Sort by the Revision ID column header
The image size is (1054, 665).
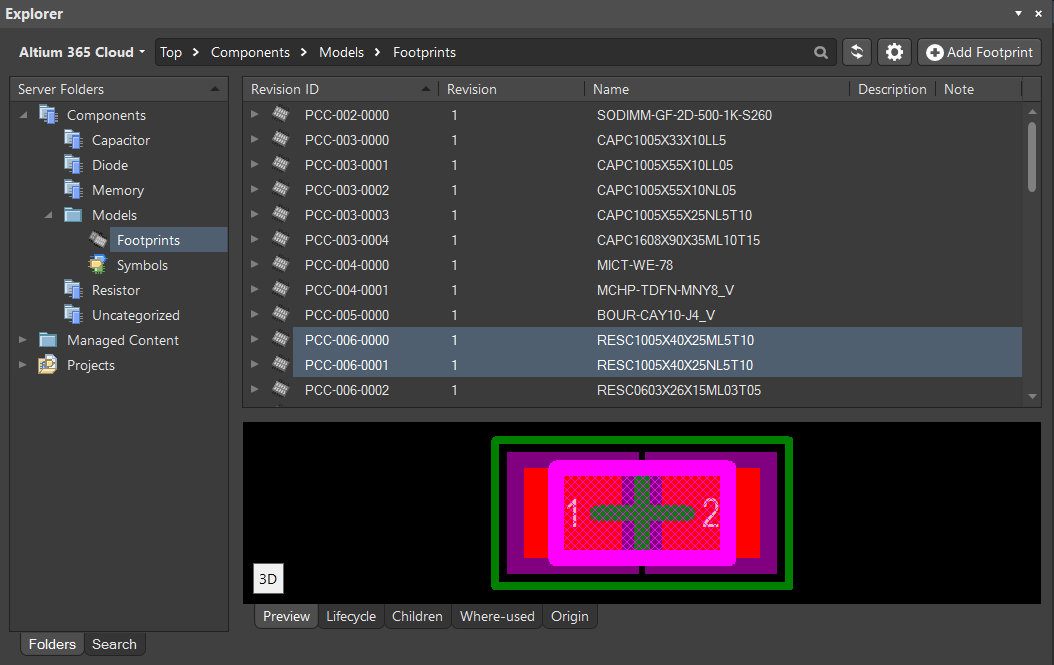pos(340,89)
